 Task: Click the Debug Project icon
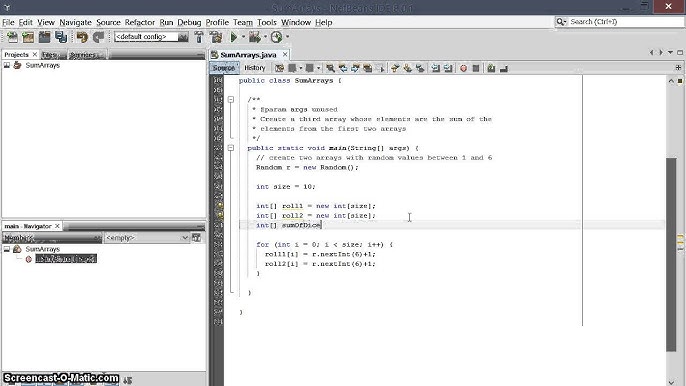(x=254, y=37)
